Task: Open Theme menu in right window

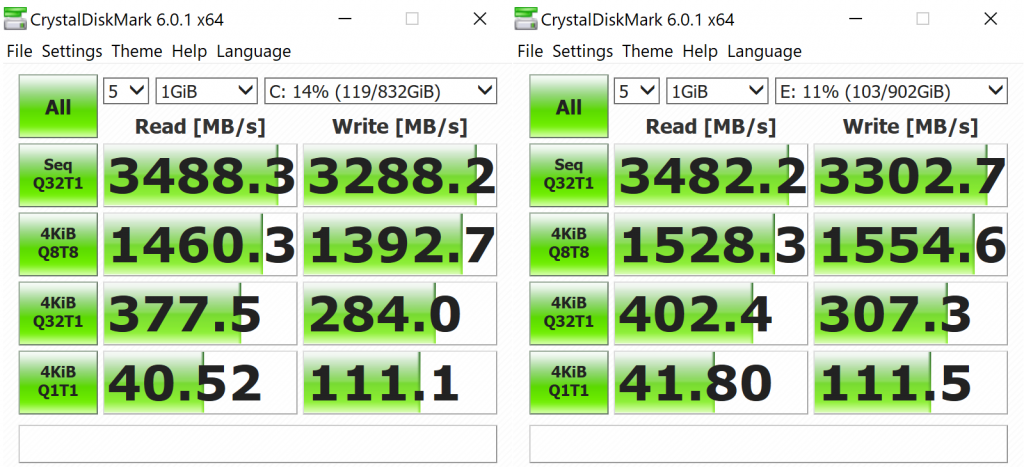Action: pyautogui.click(x=648, y=51)
